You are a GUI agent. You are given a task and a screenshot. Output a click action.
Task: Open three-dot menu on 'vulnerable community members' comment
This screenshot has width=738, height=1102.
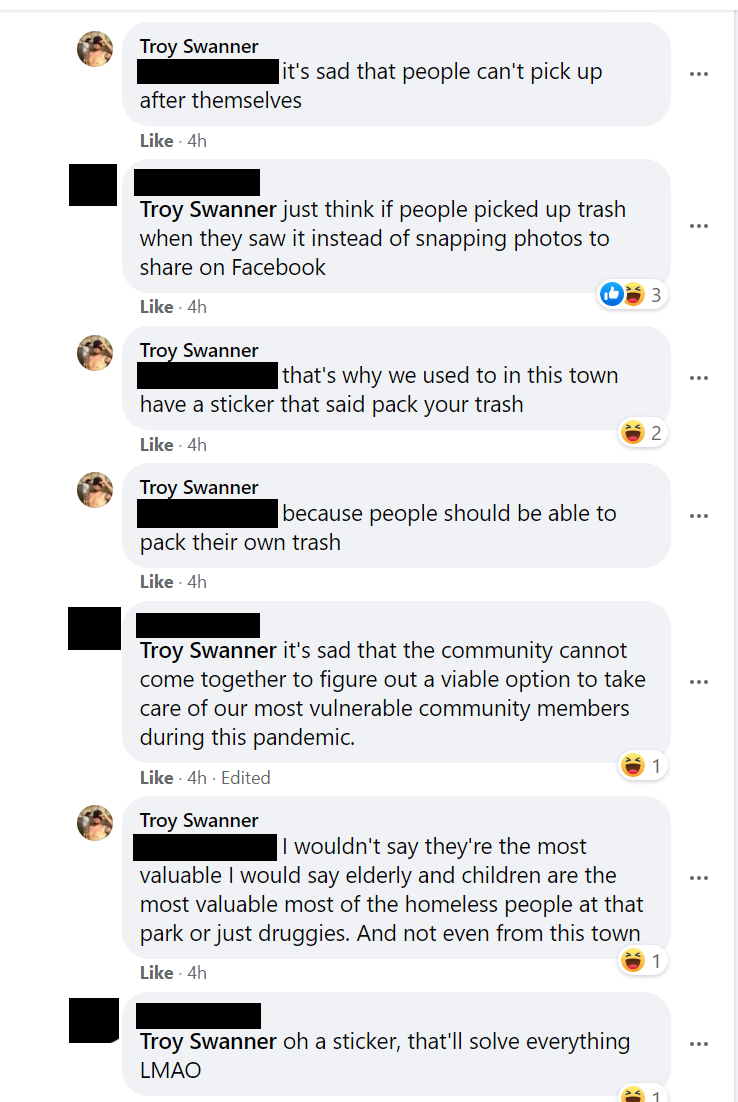point(699,682)
